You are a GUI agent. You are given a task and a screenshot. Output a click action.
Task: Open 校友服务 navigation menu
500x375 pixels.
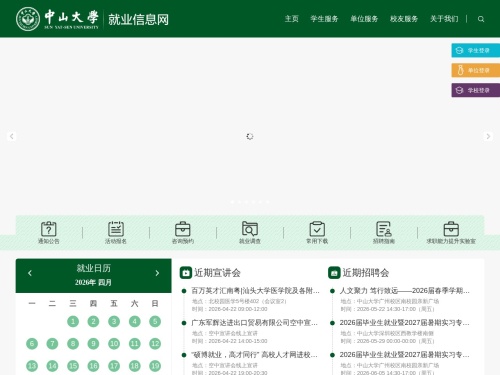tap(404, 19)
